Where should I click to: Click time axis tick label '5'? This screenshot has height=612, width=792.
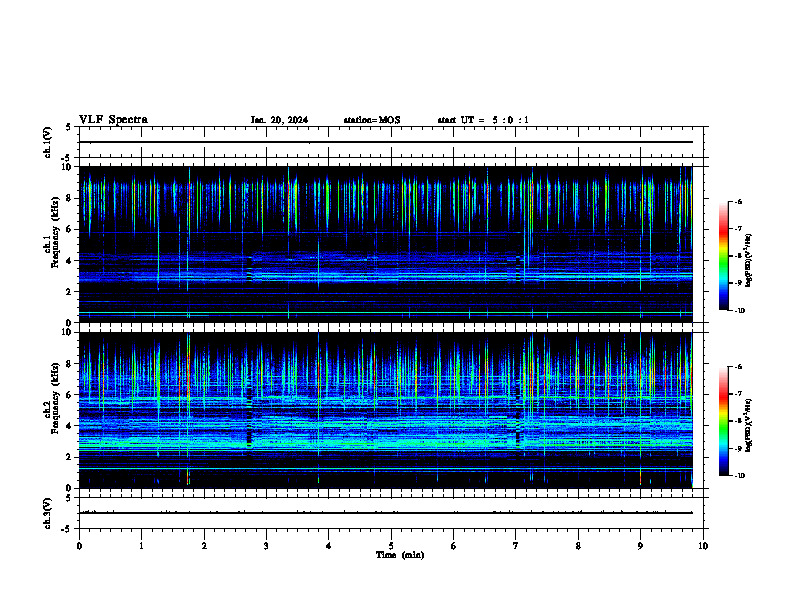391,546
